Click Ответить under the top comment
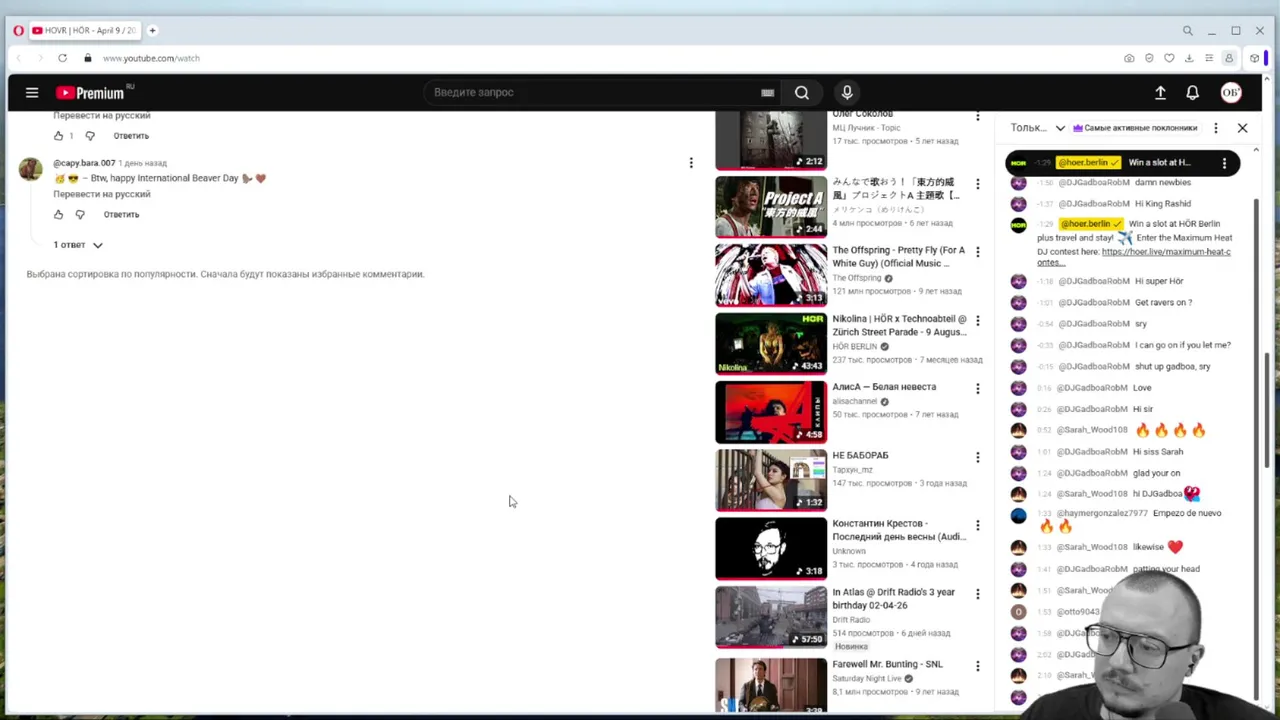Viewport: 1280px width, 720px height. 131,136
